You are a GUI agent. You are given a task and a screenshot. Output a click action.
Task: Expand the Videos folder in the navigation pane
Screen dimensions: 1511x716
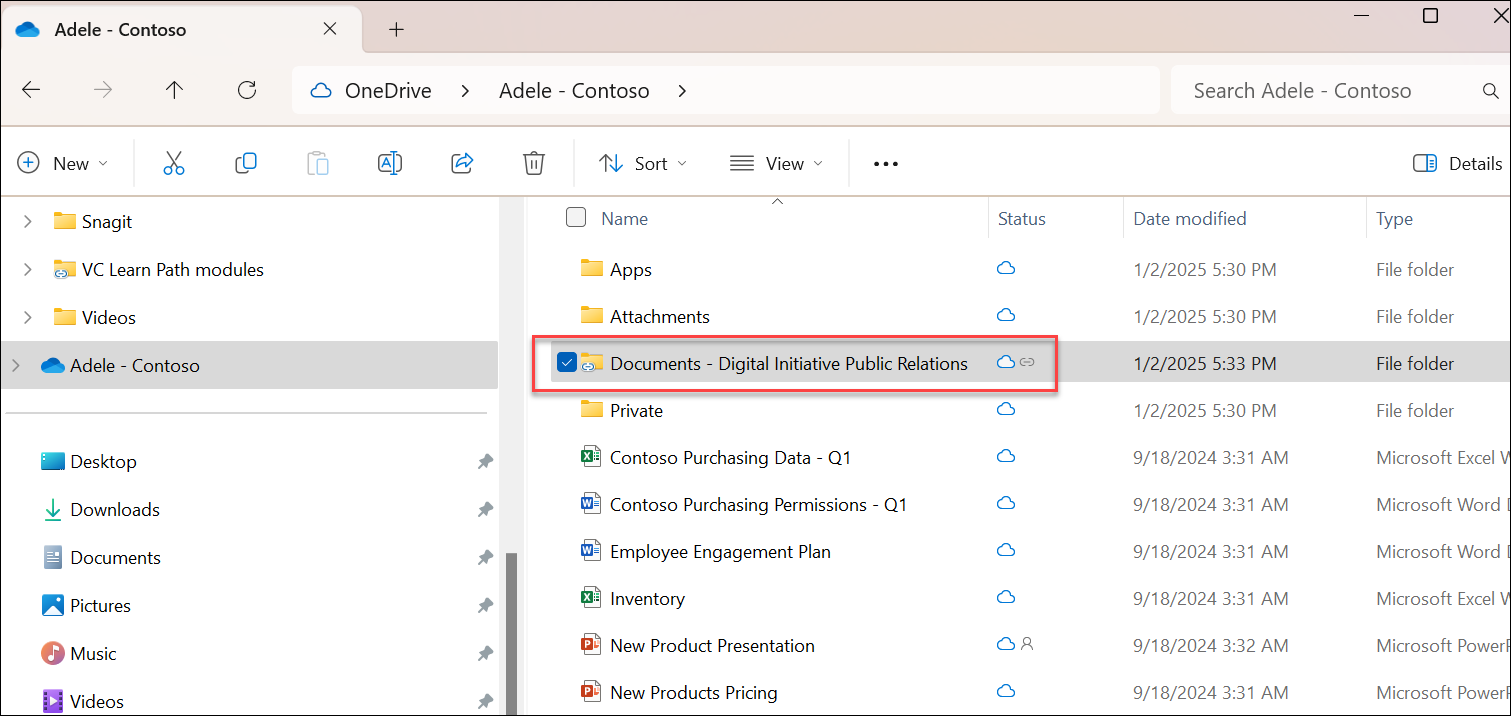(x=27, y=317)
